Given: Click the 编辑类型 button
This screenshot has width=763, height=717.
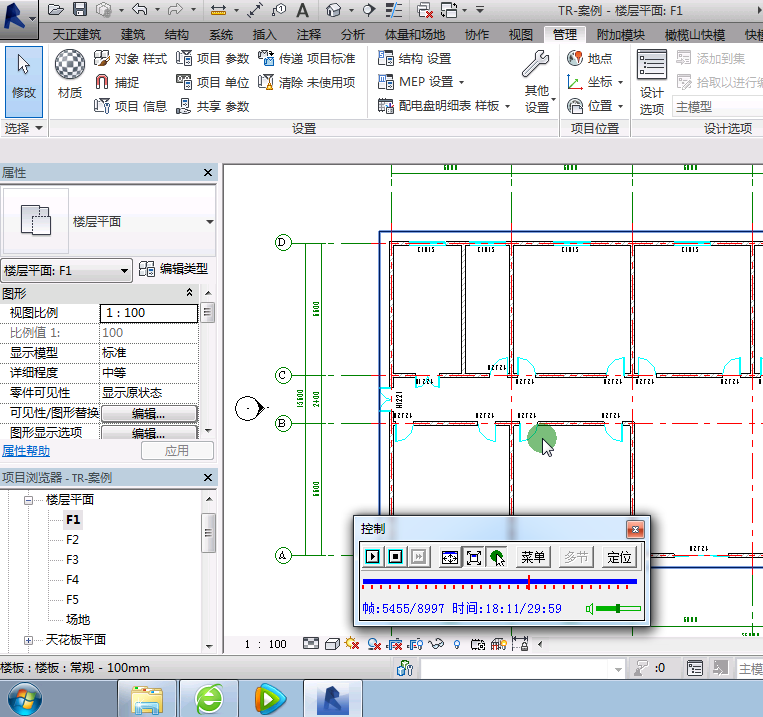Looking at the screenshot, I should point(174,269).
